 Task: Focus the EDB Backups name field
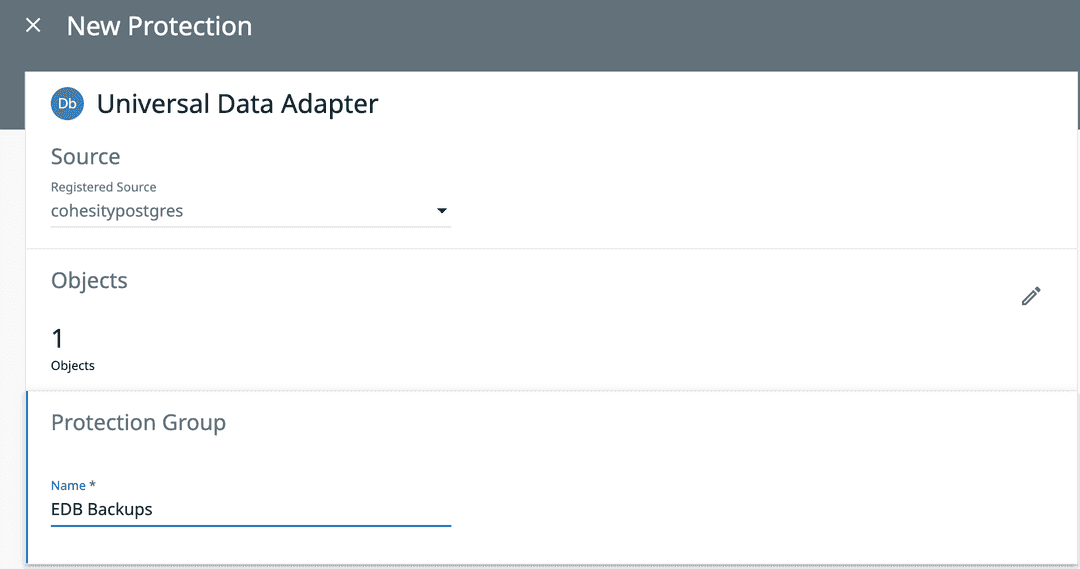[x=250, y=509]
